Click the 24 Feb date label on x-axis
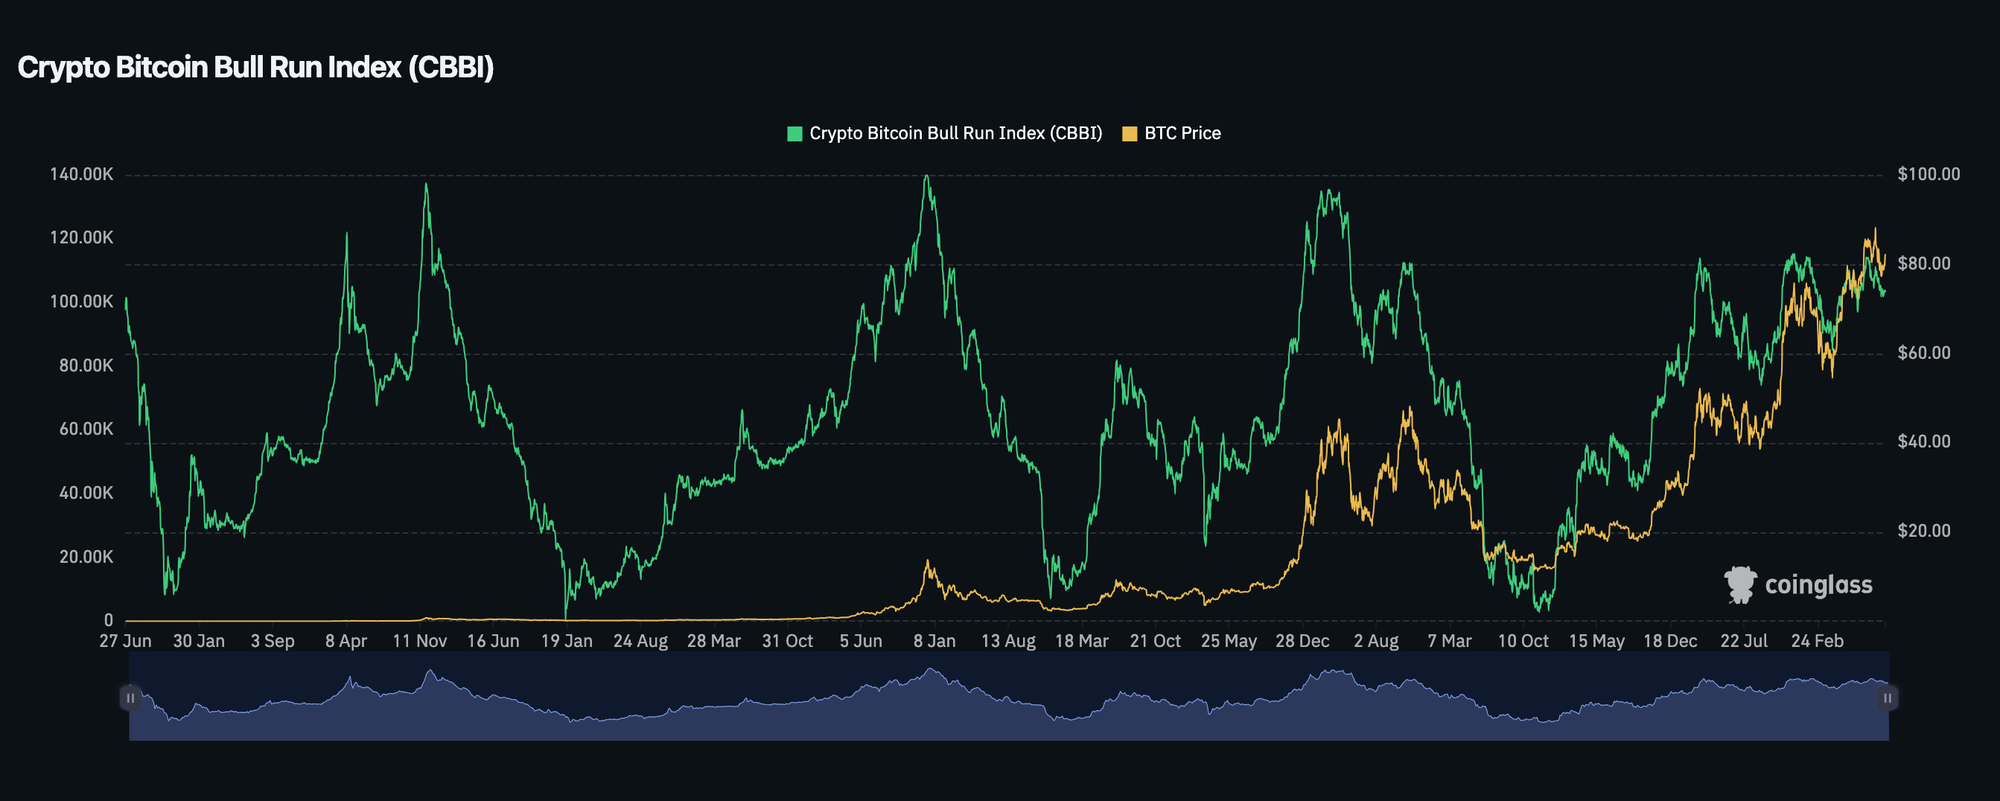The image size is (2000, 801). click(1817, 642)
